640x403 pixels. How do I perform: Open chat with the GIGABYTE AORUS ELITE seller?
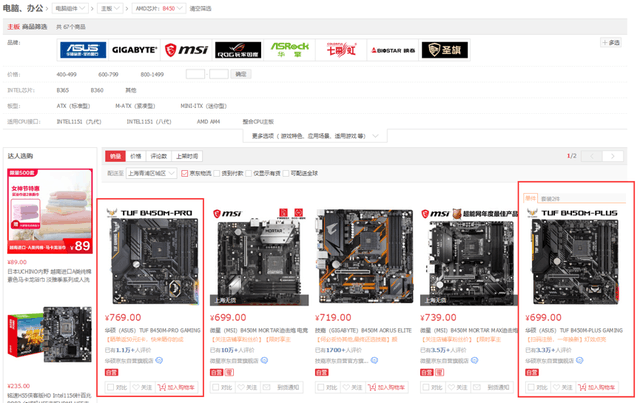374,361
